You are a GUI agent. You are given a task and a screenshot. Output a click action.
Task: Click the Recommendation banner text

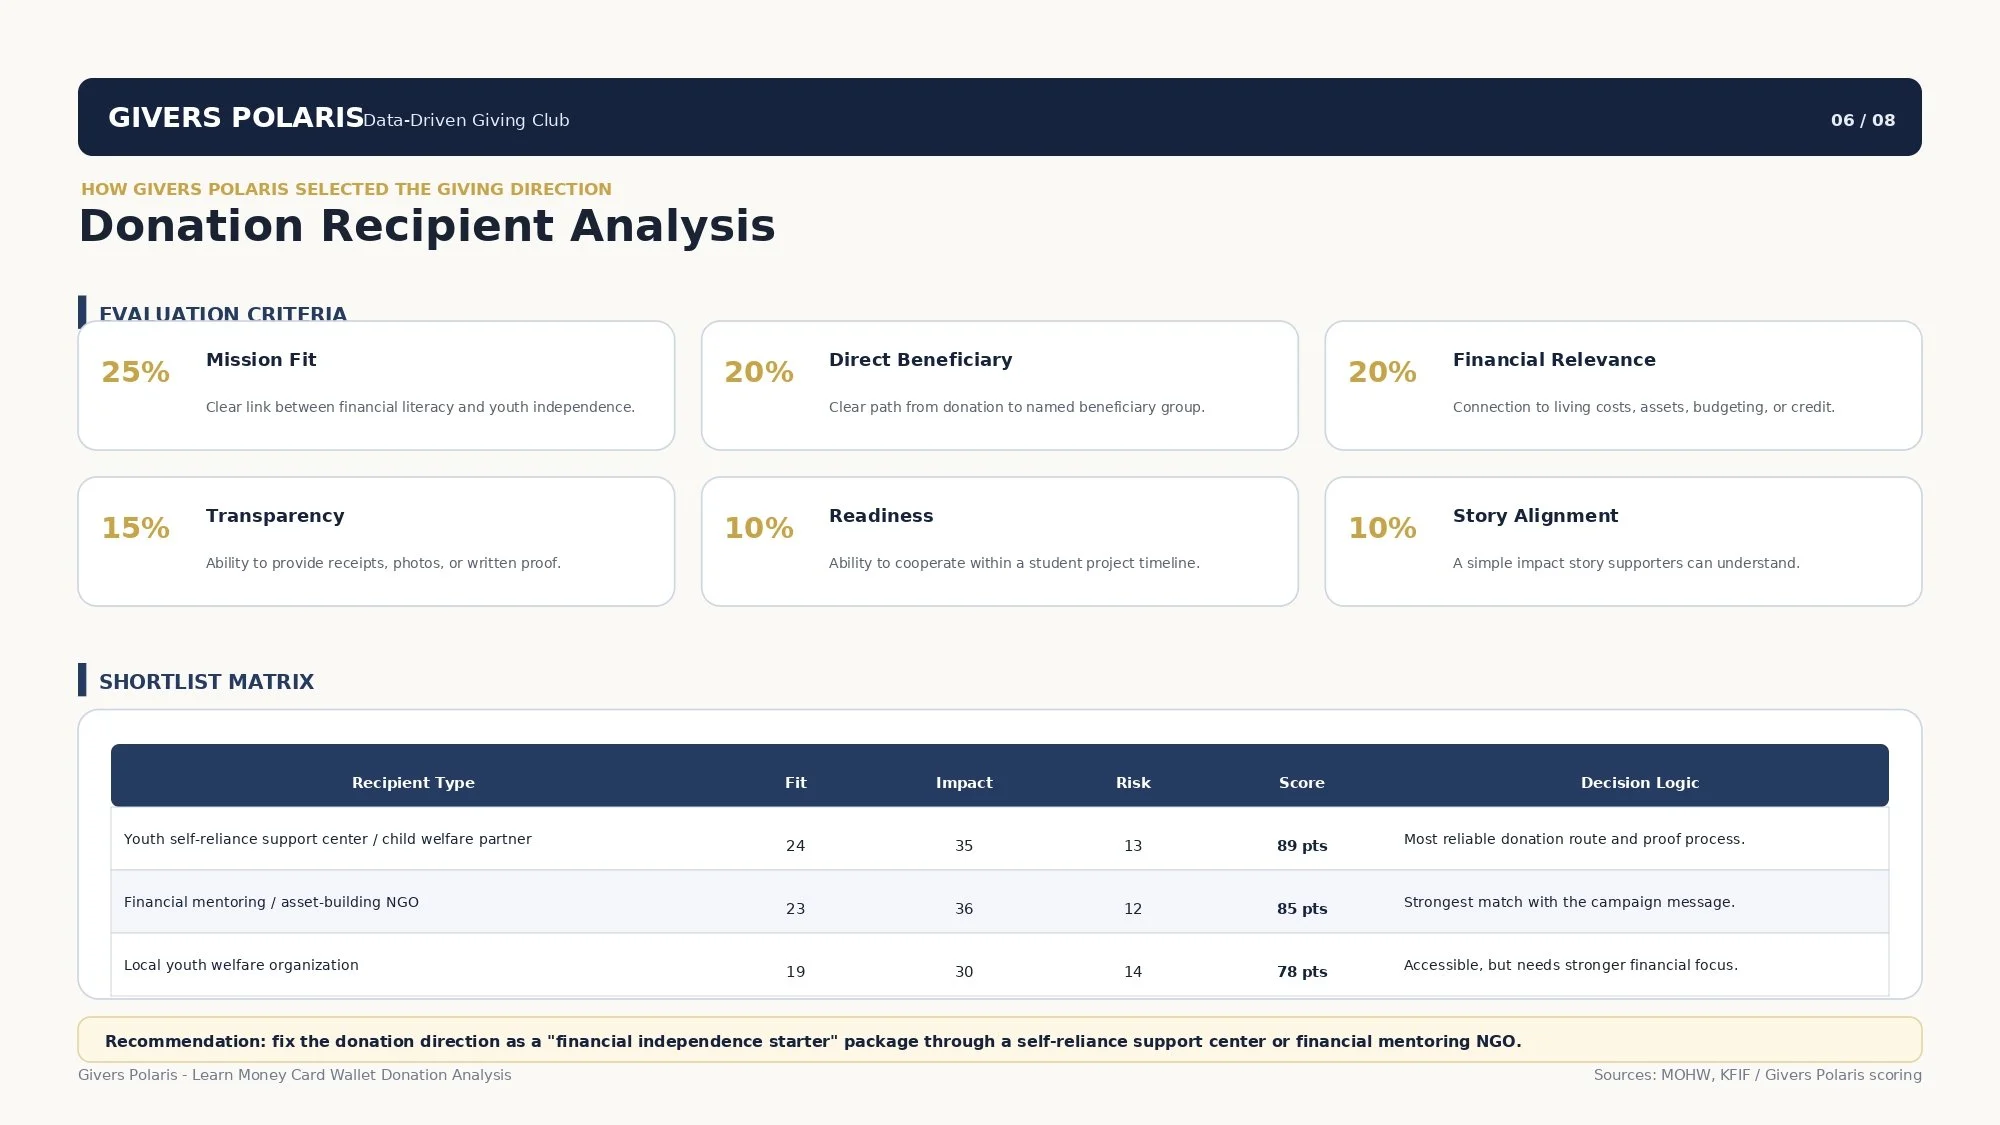point(813,1041)
